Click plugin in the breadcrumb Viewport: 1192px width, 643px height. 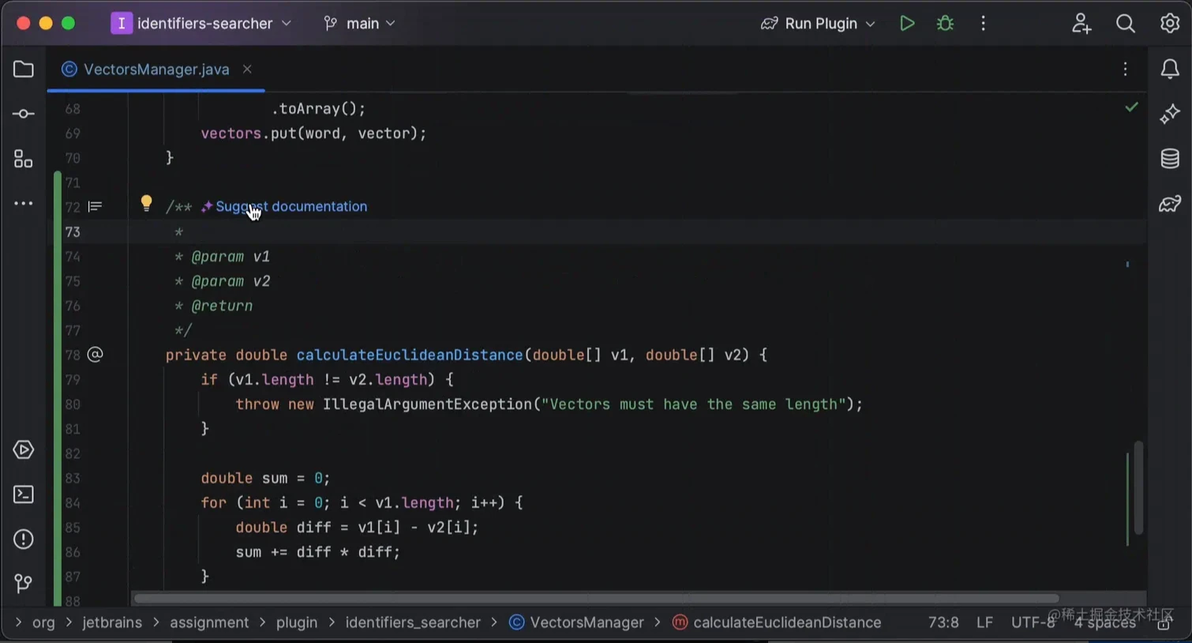pos(296,622)
